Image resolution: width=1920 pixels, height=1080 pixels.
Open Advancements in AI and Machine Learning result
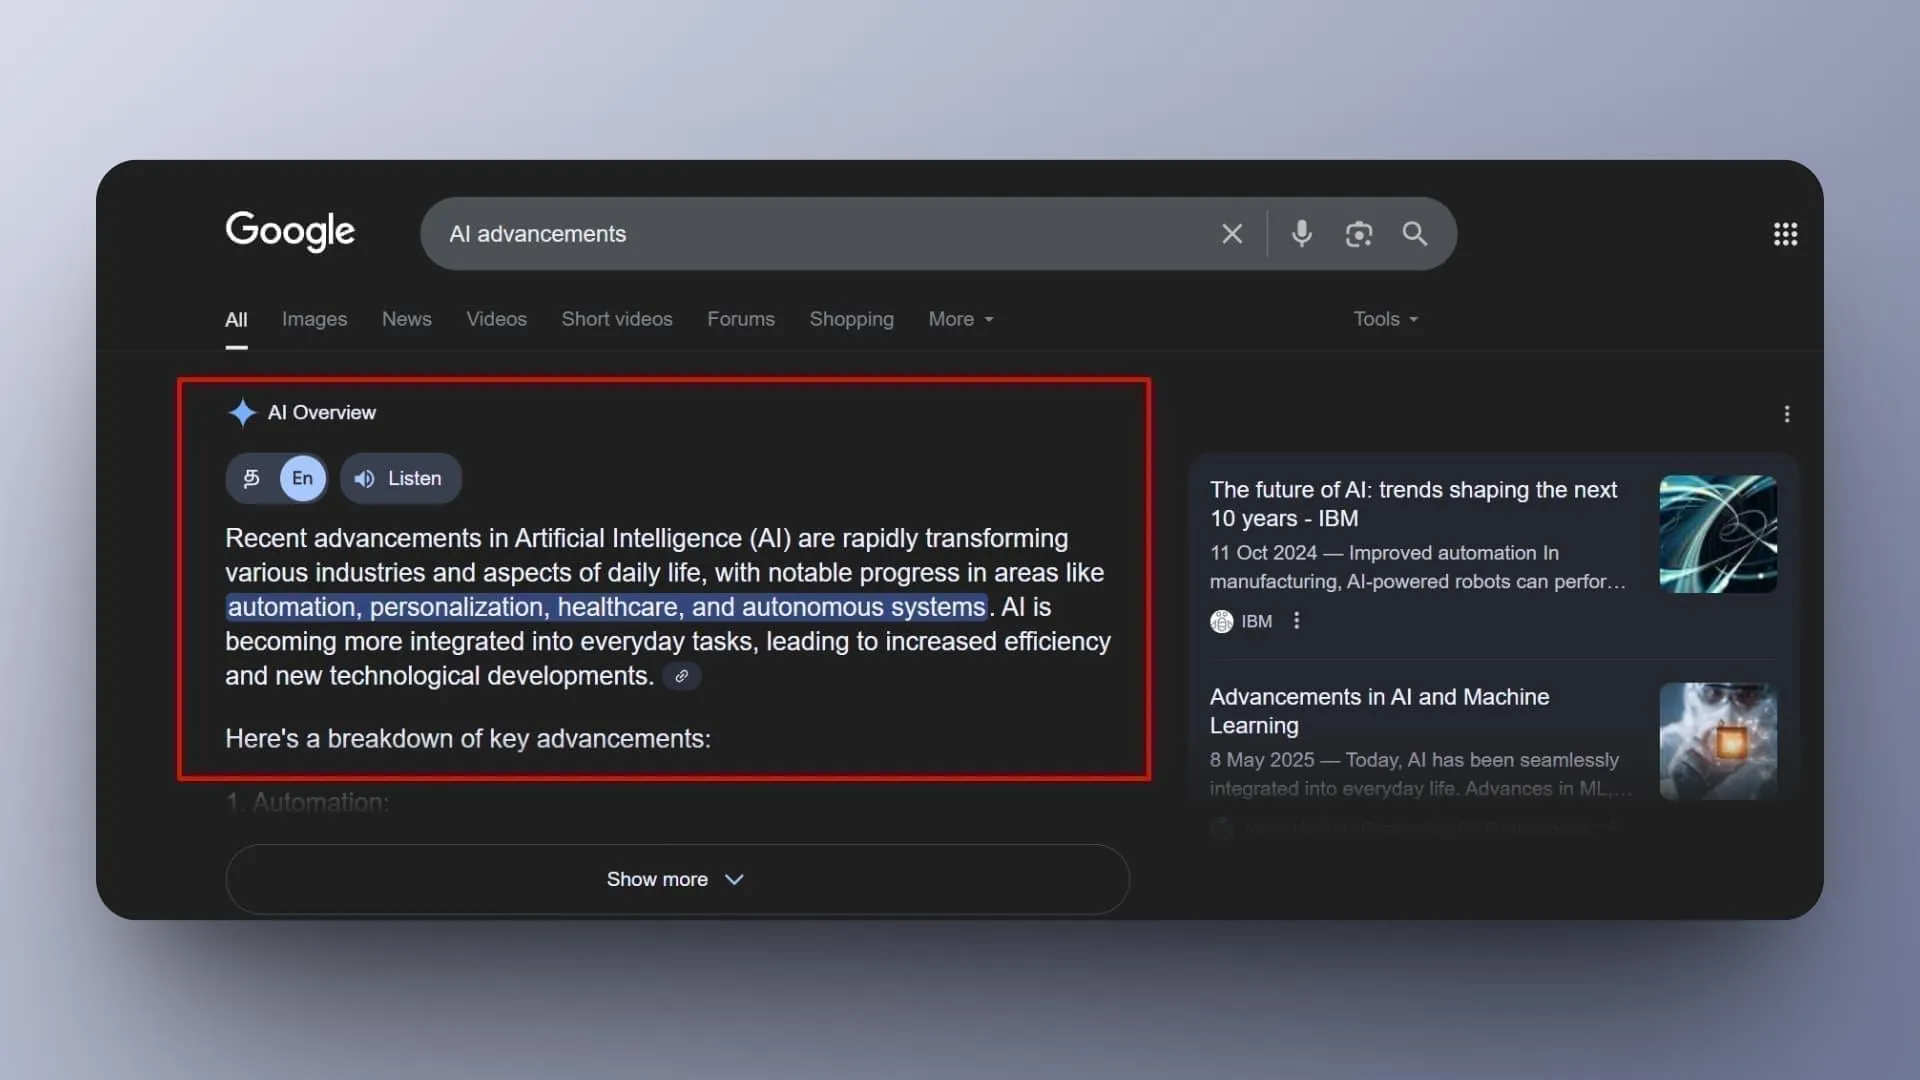click(1379, 711)
